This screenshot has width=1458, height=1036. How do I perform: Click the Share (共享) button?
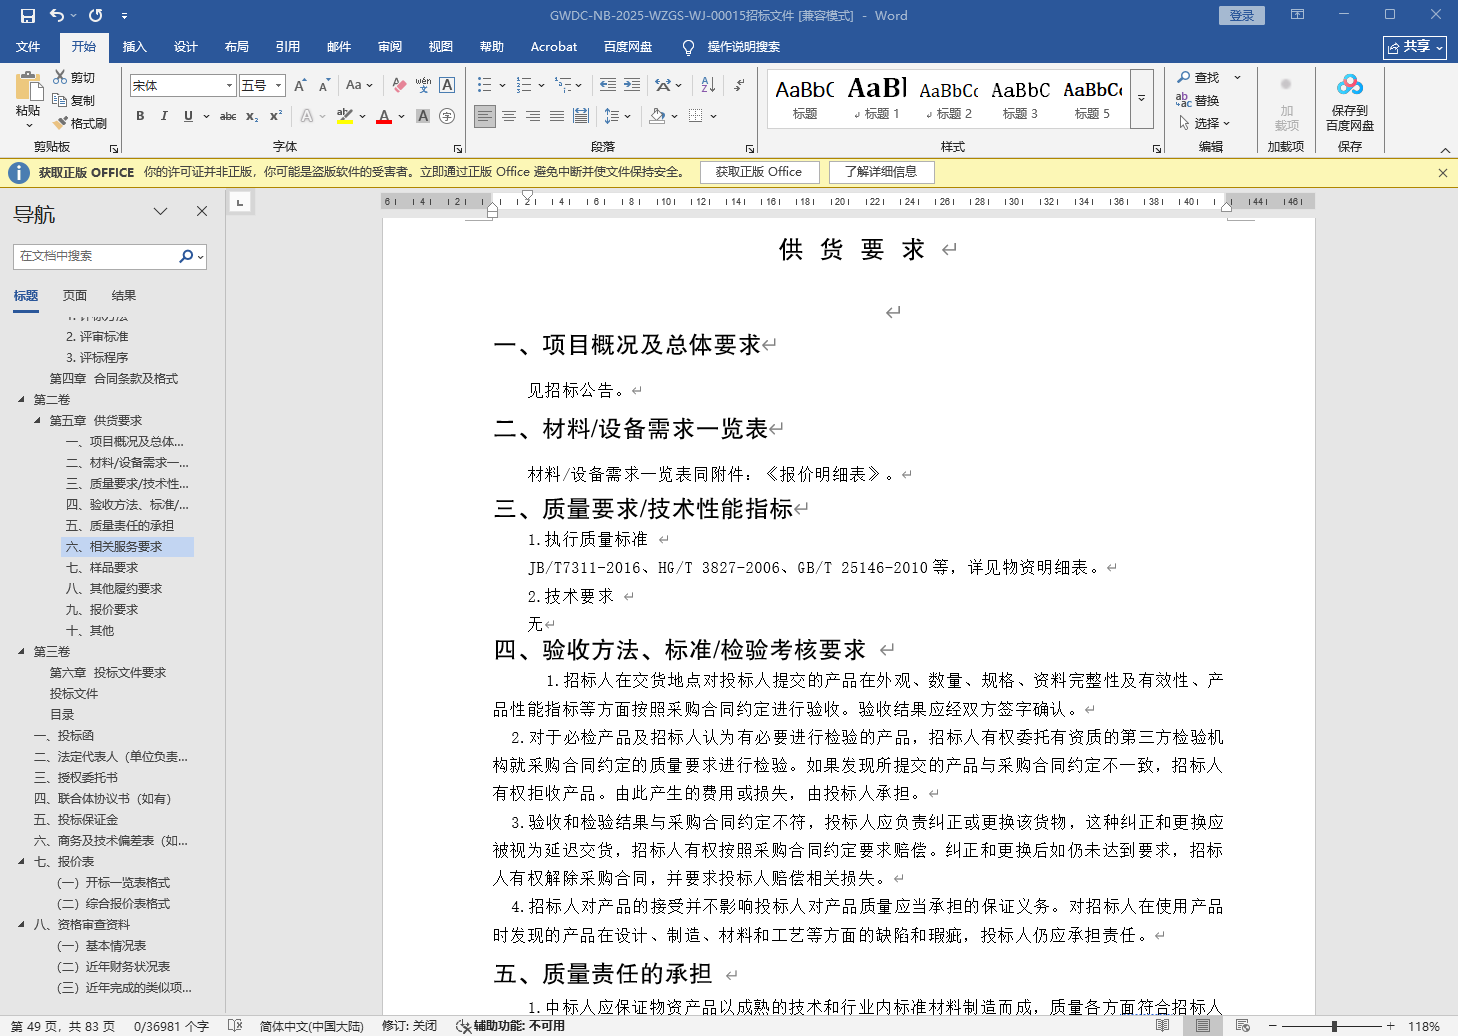1415,47
